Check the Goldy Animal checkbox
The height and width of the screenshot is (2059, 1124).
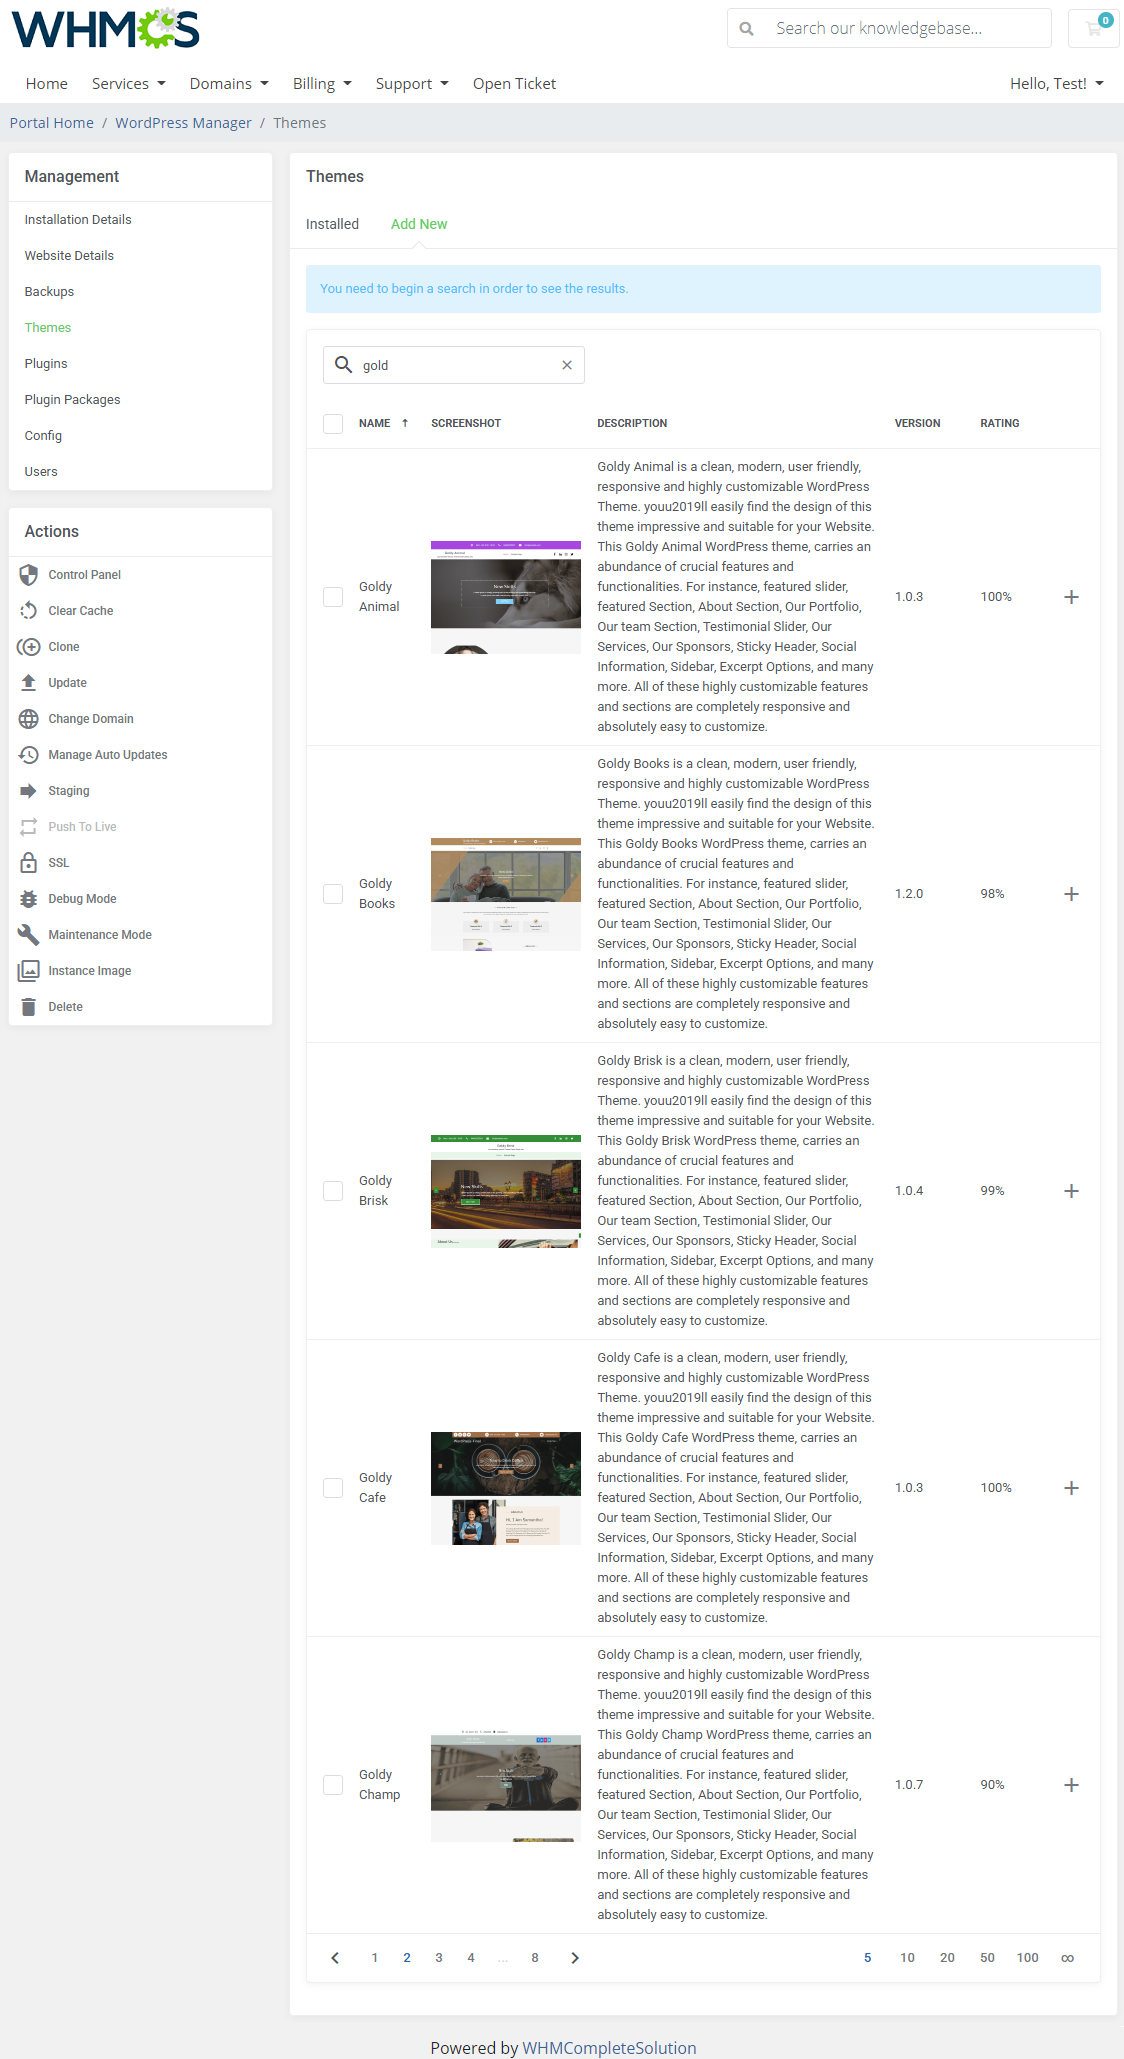333,597
